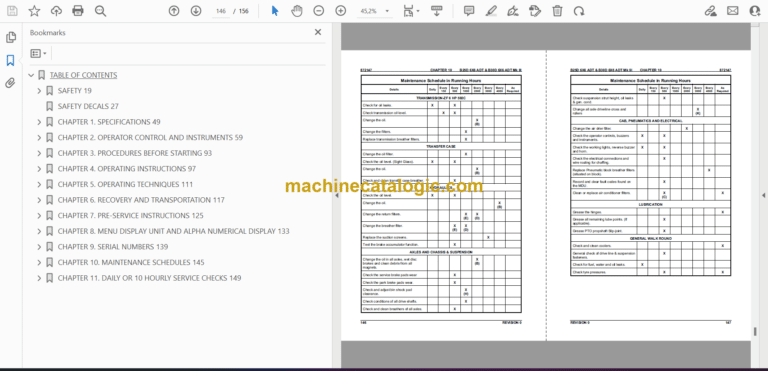Expand CHAPTER 7 bookmark arrow

tap(39, 216)
